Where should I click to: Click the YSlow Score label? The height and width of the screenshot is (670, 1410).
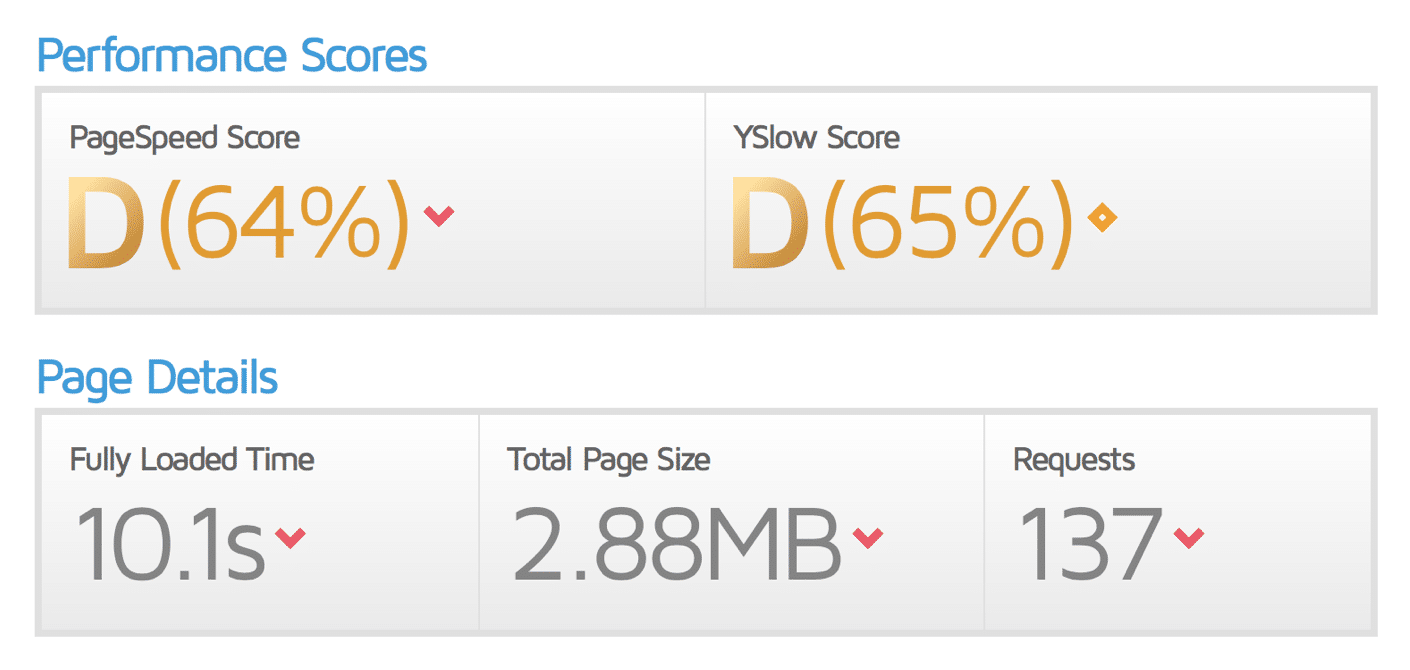point(816,137)
